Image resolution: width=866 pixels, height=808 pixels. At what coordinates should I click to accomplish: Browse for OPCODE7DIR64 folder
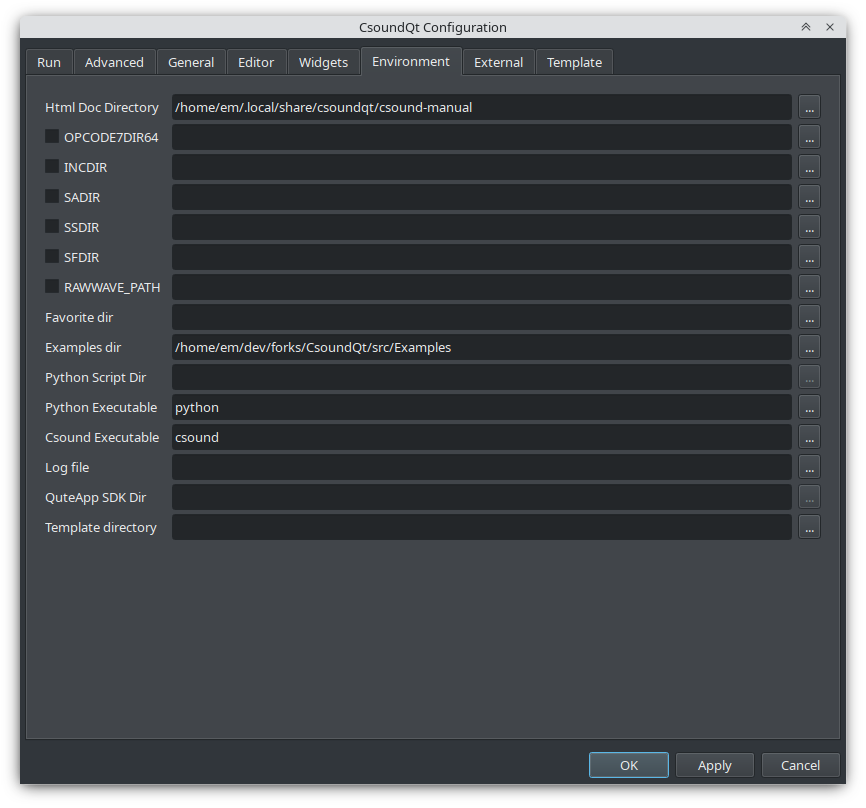click(809, 137)
